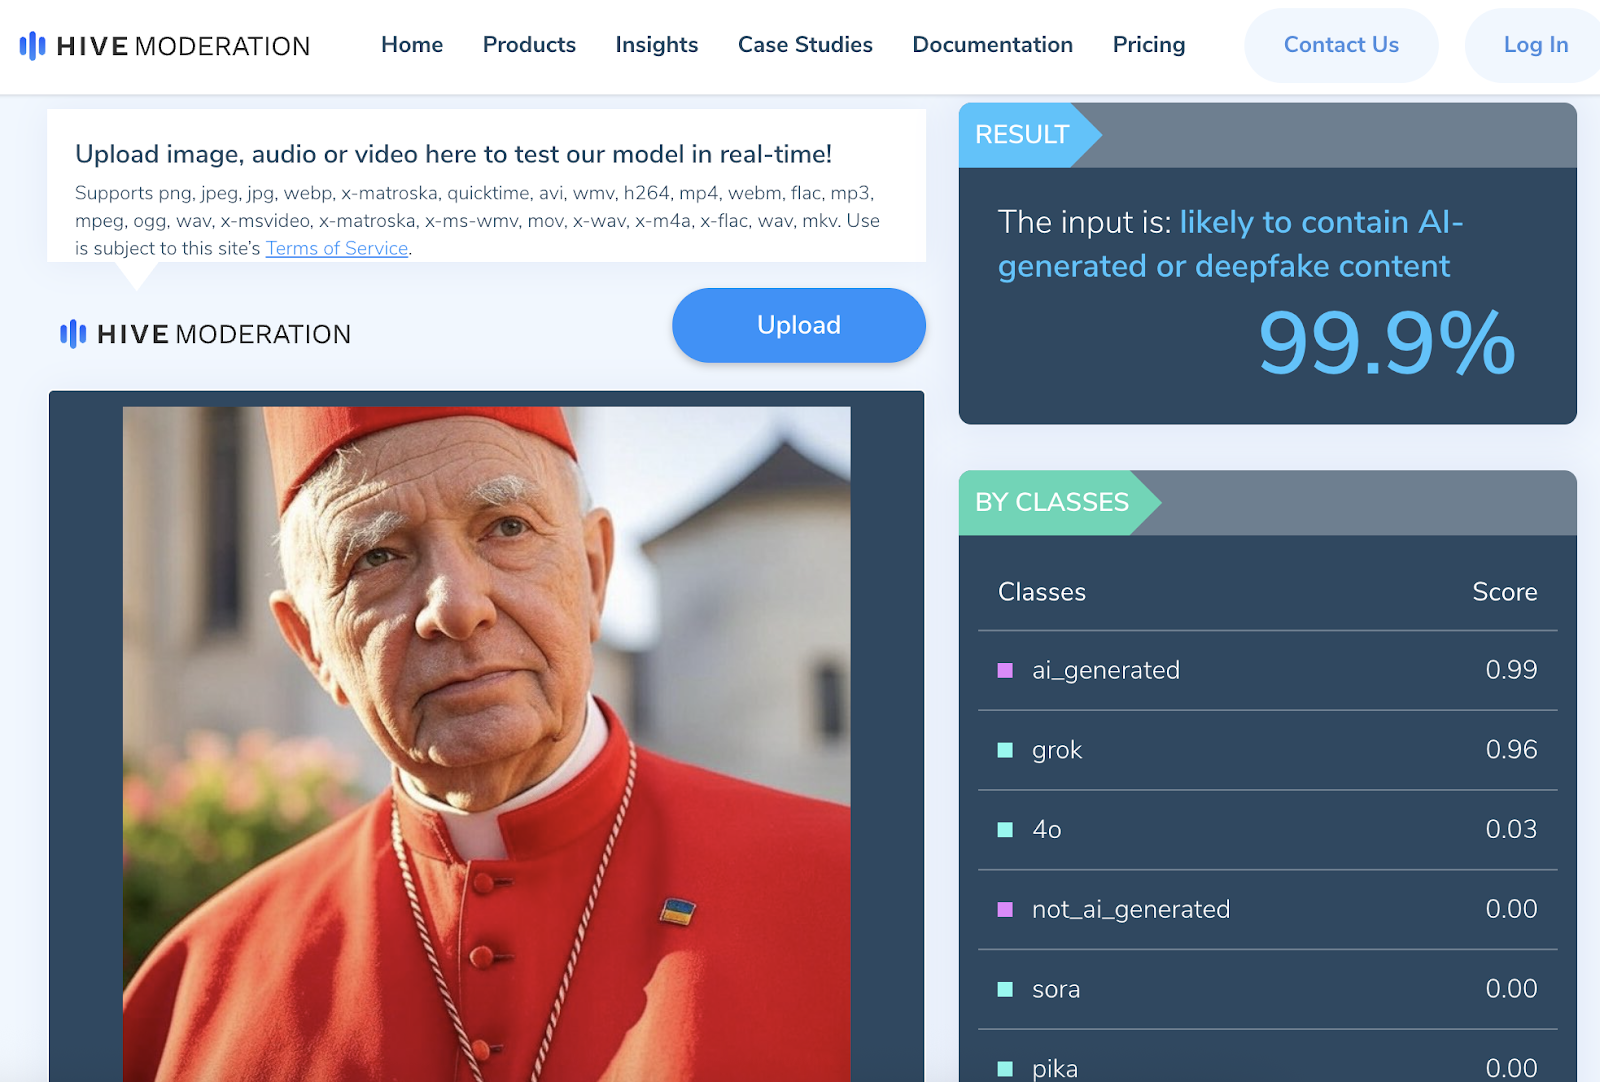The image size is (1600, 1082).
Task: Open the Products menu
Action: point(529,45)
